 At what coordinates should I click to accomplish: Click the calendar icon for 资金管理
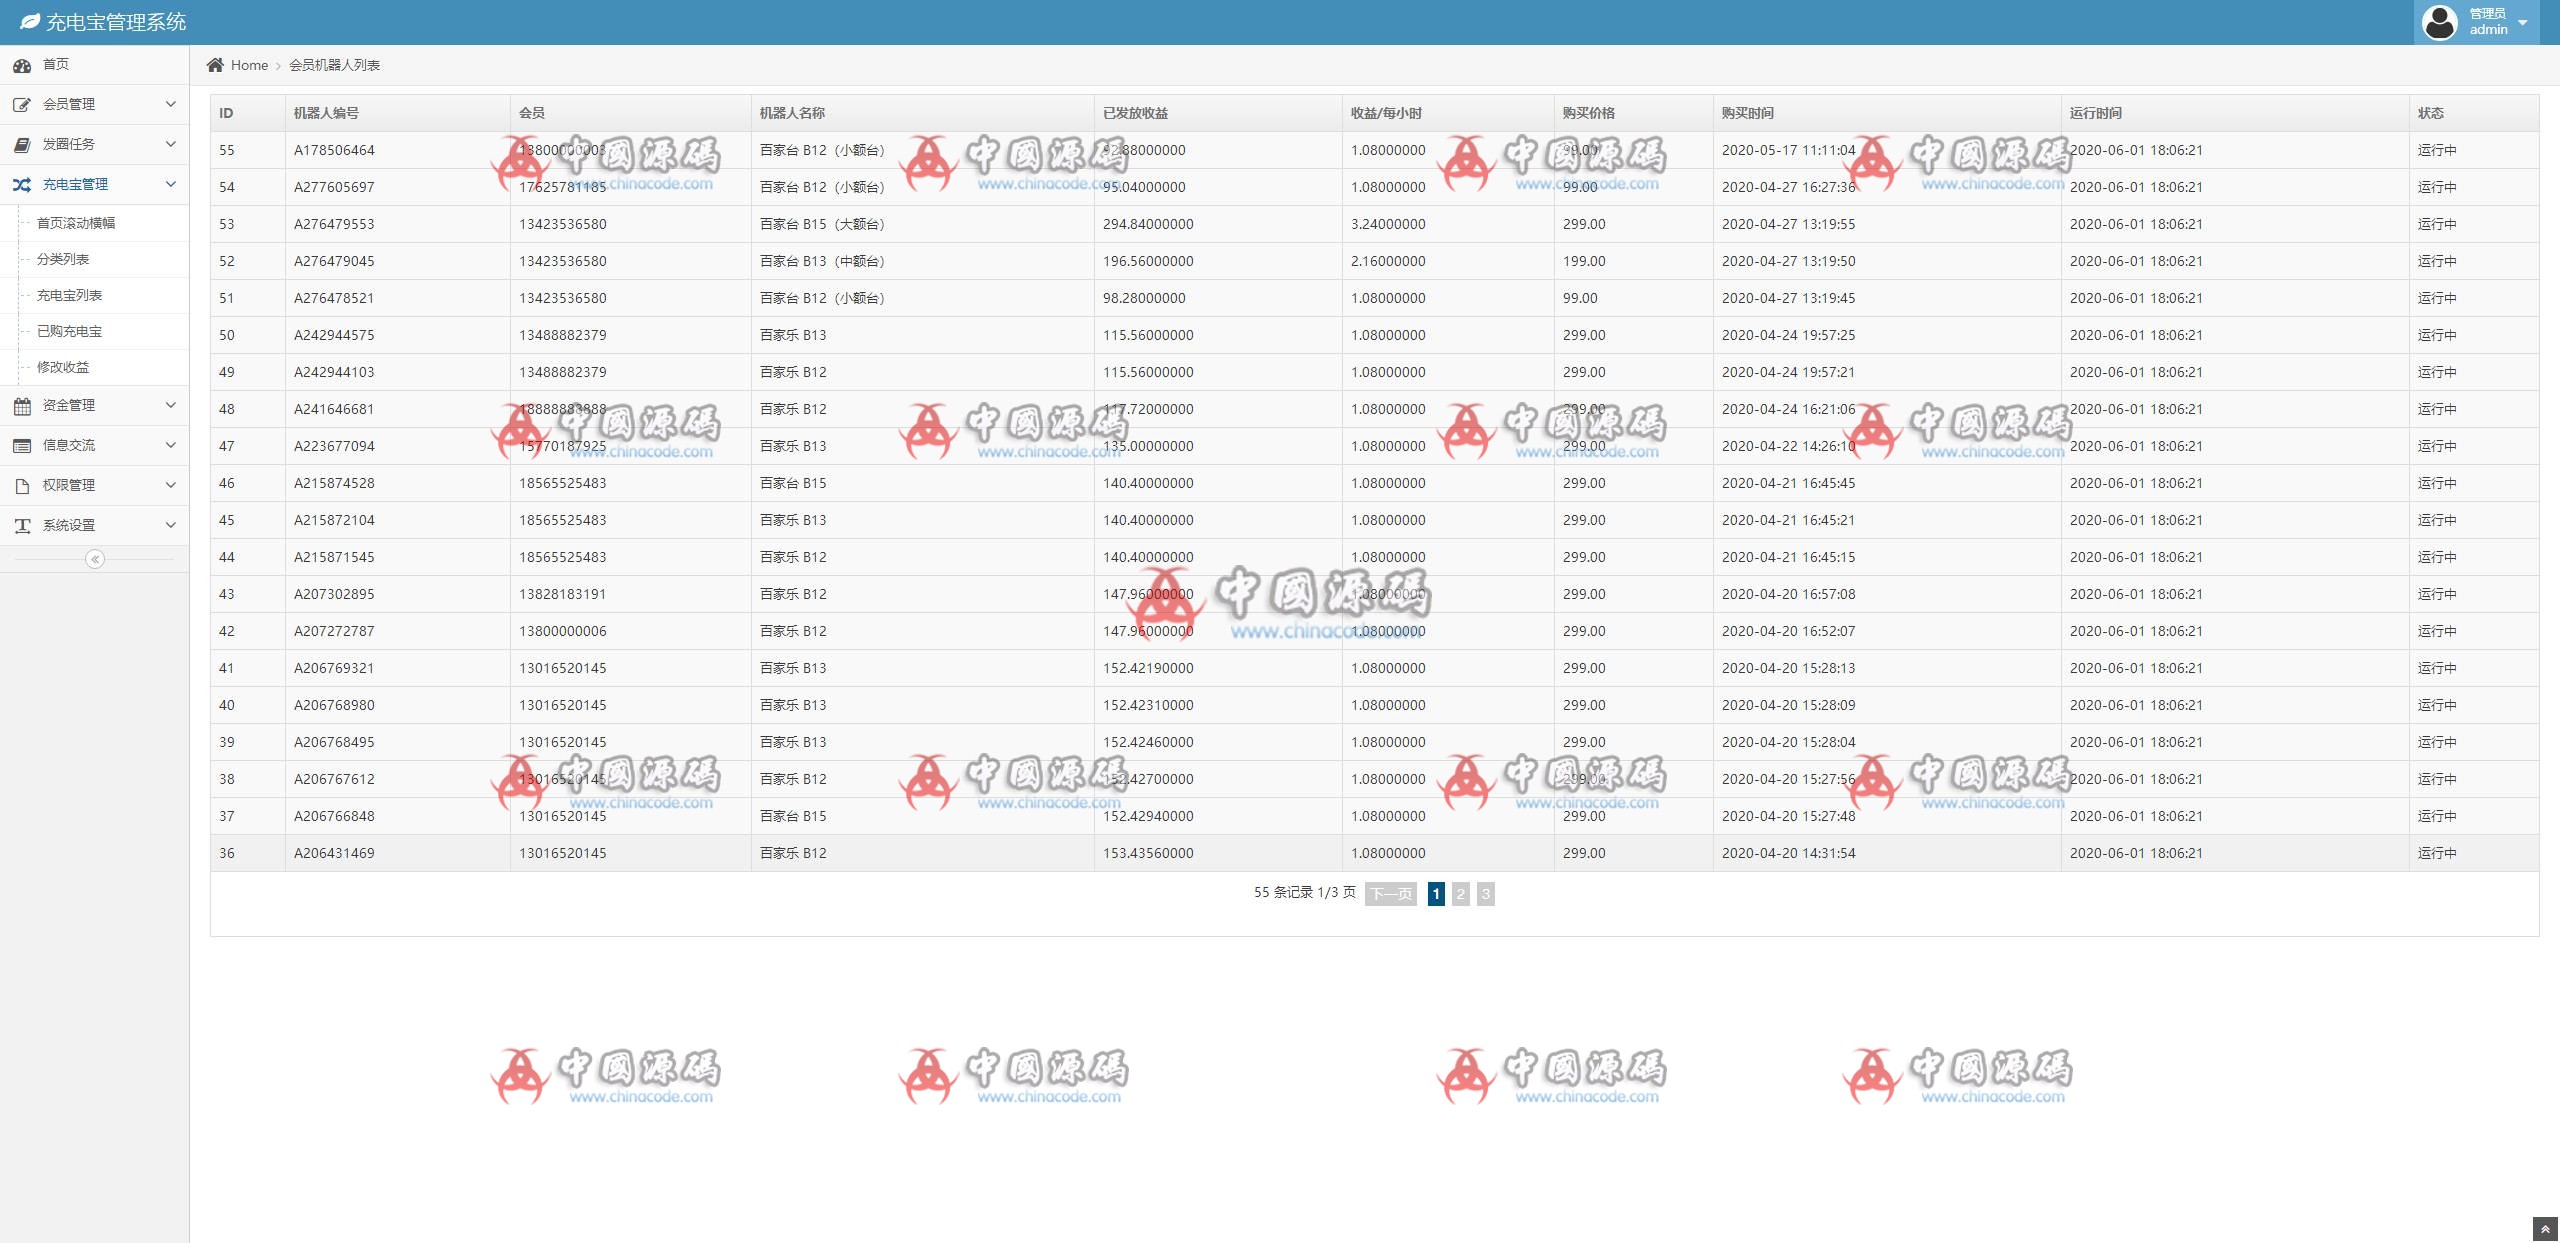point(22,406)
